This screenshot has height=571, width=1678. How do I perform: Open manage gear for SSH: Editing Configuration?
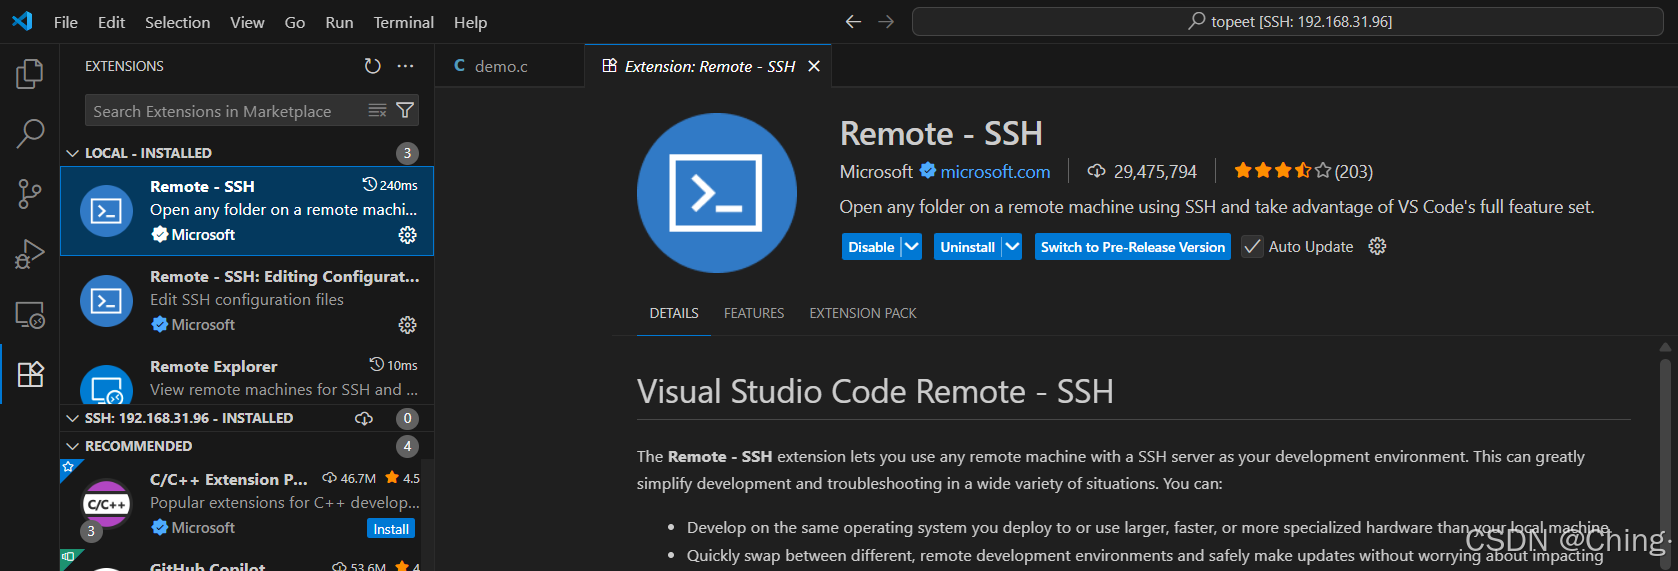(407, 325)
